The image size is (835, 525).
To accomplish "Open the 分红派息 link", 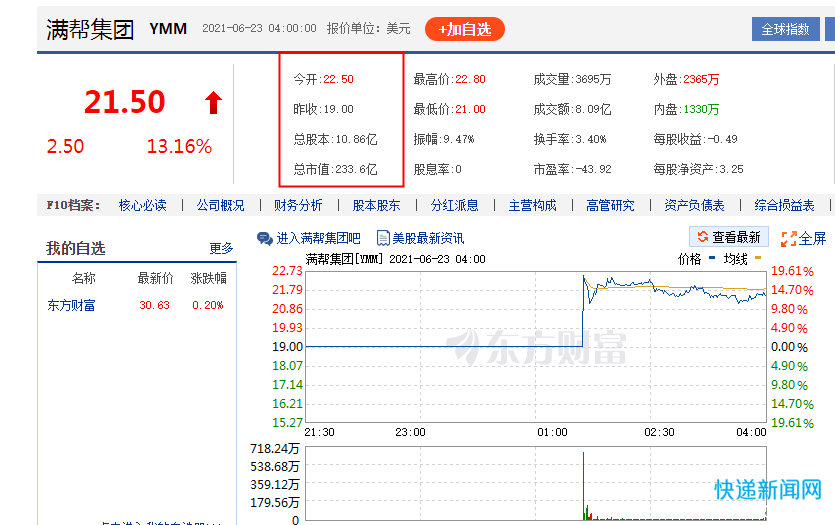I will 454,206.
